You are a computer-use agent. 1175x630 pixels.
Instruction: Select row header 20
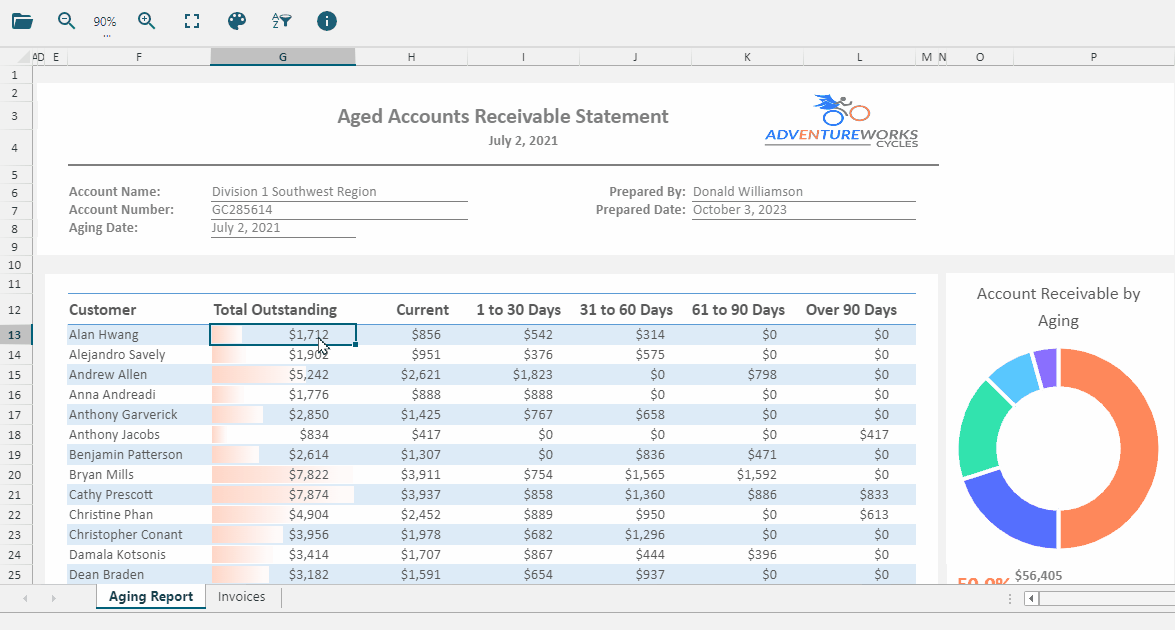pyautogui.click(x=15, y=475)
